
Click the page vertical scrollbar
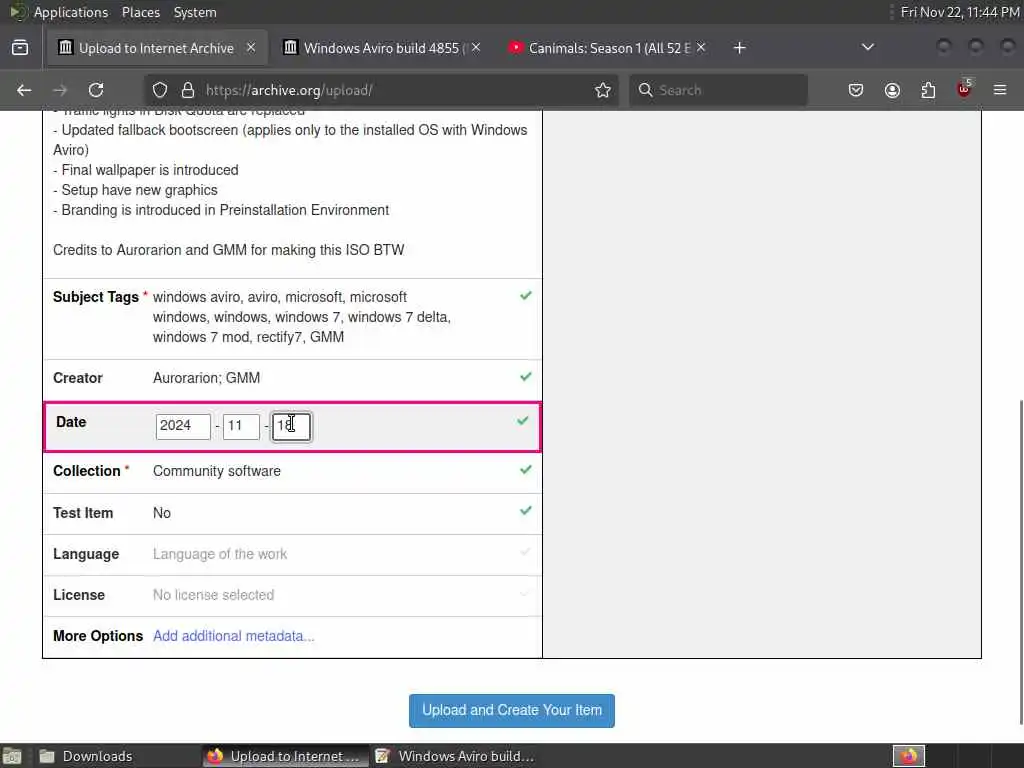[x=1019, y=562]
